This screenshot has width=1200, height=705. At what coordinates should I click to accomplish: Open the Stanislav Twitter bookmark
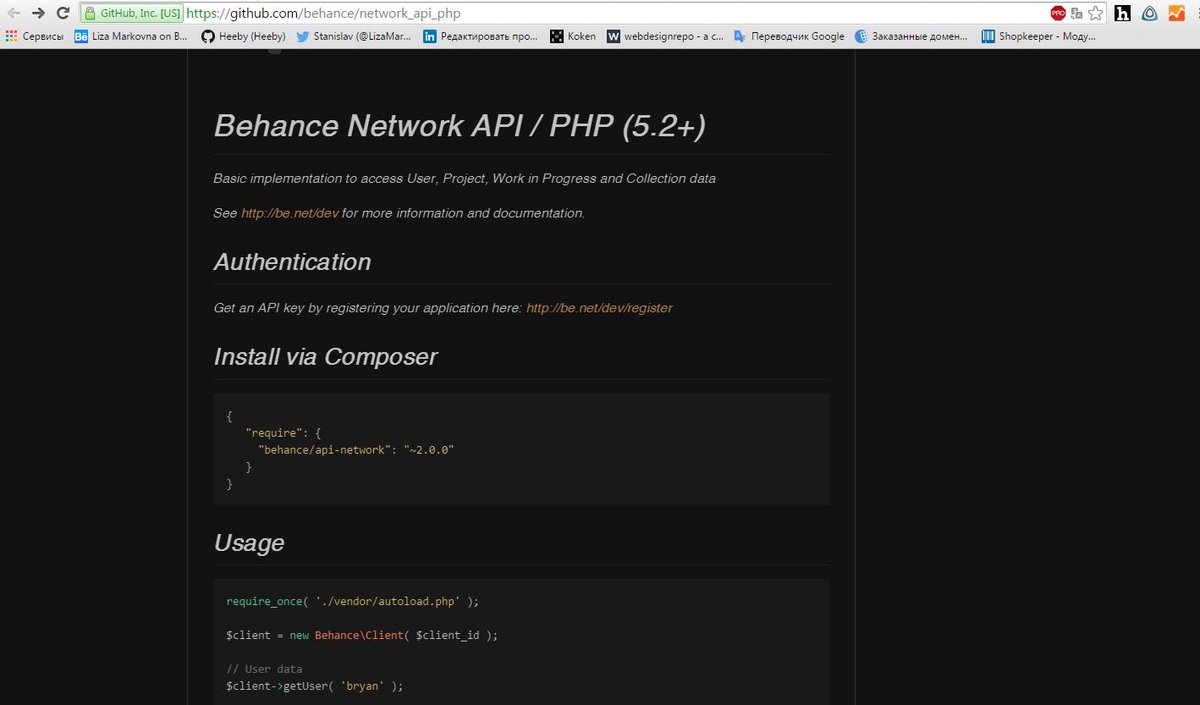354,36
